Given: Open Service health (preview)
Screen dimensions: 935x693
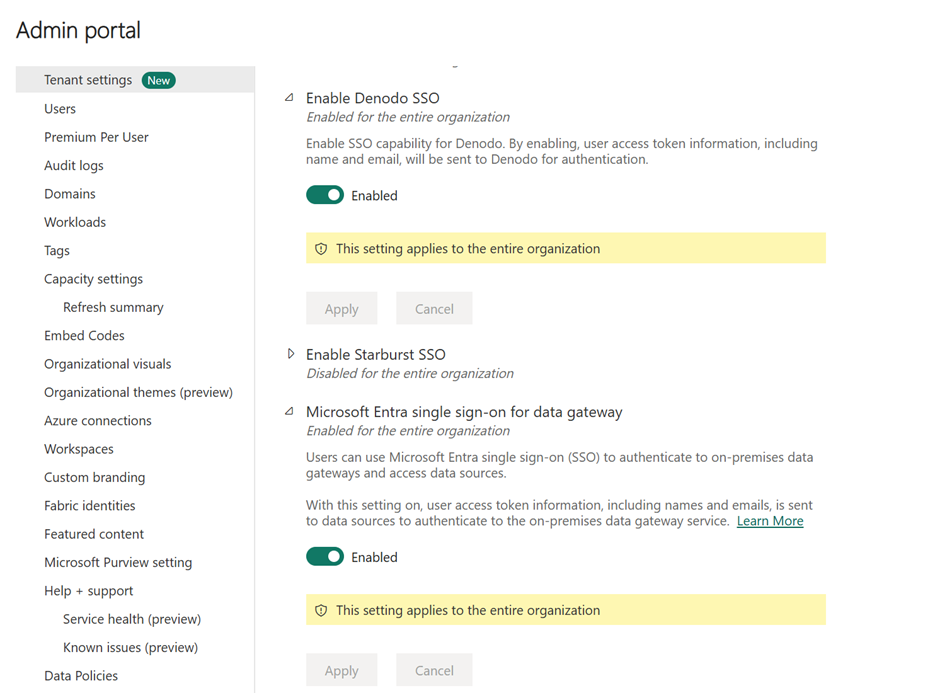Looking at the screenshot, I should (132, 618).
